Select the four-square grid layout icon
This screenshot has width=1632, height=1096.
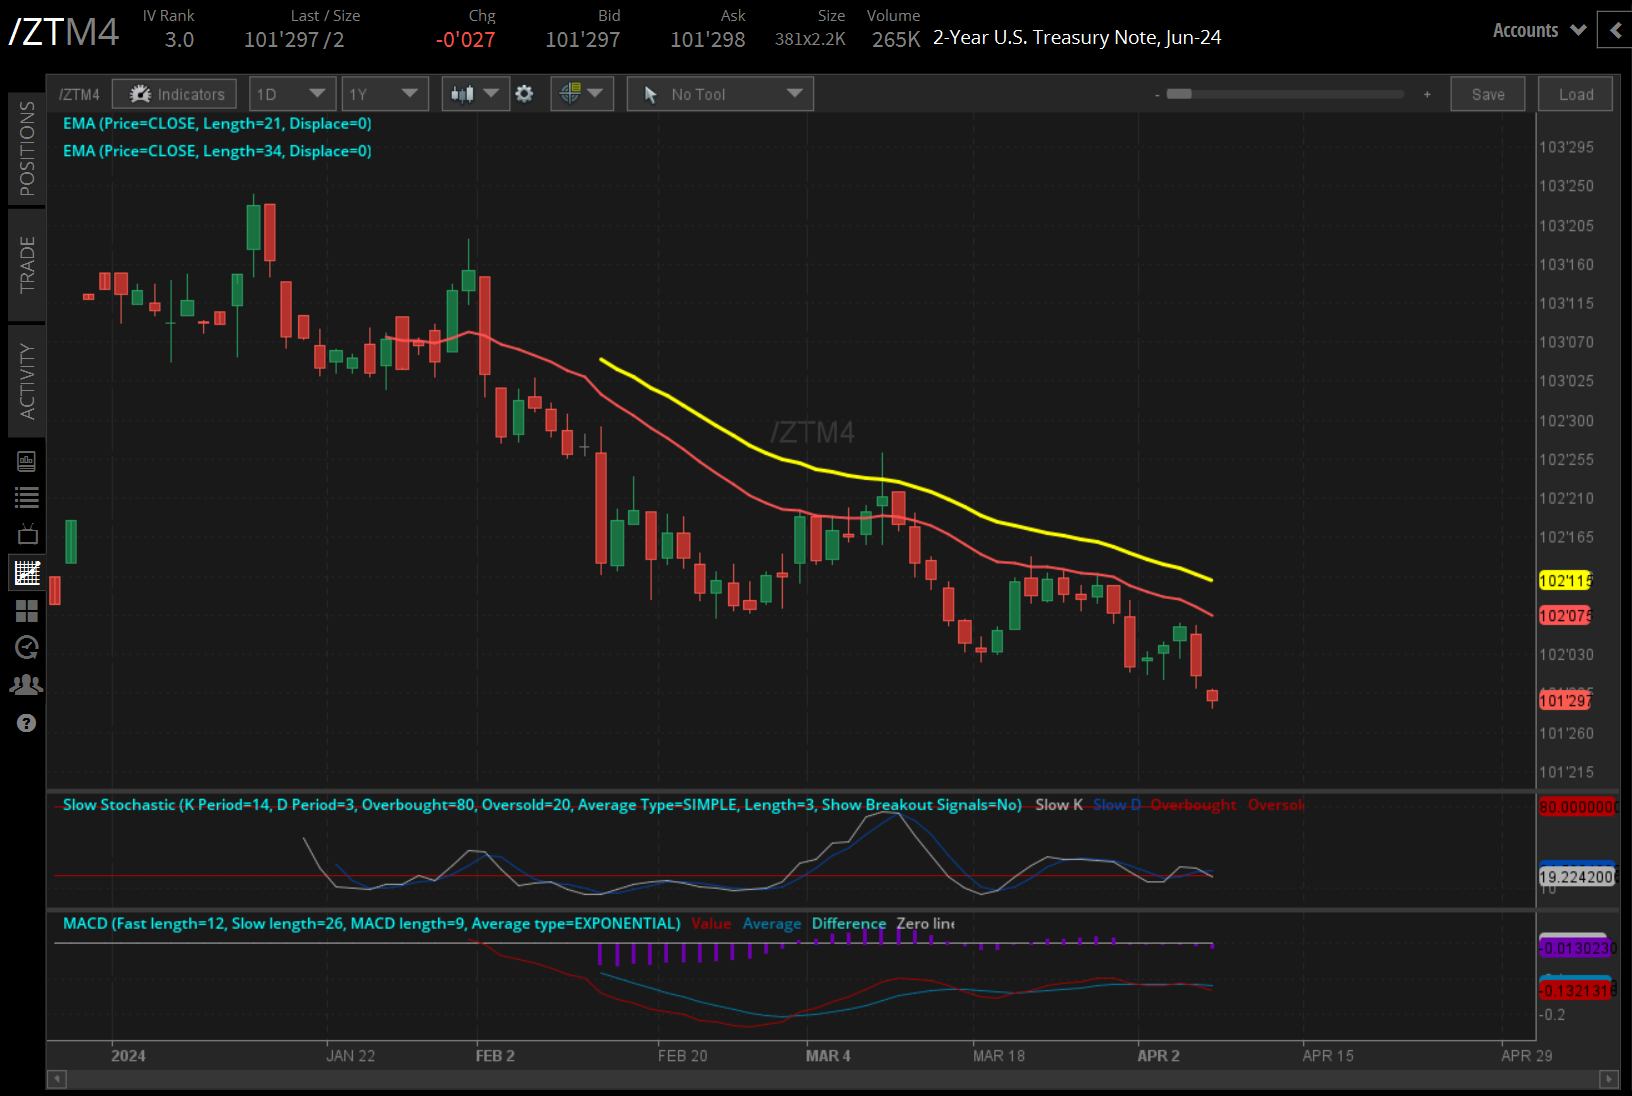pyautogui.click(x=27, y=610)
